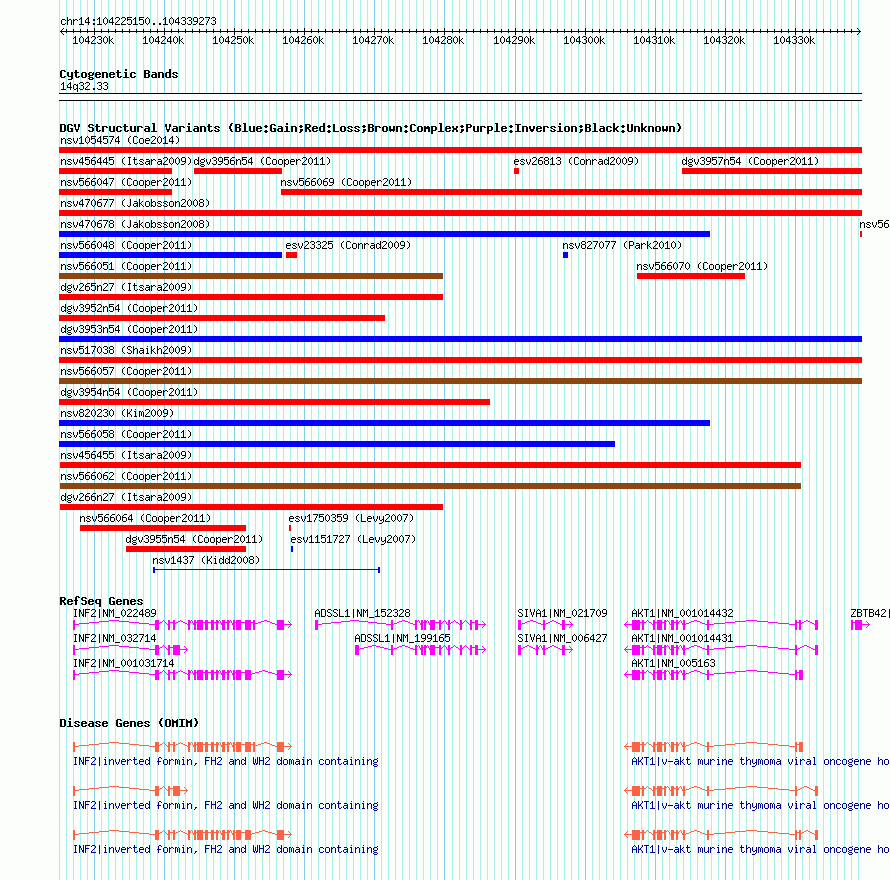Click the INF2|NM_022489 gene label
890x880 pixels.
coord(115,613)
